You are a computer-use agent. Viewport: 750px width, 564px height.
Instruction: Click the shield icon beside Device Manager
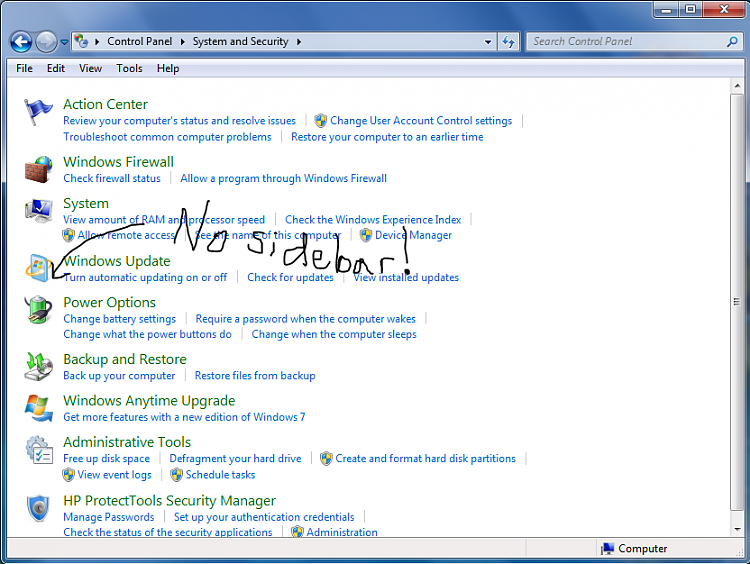(x=366, y=235)
